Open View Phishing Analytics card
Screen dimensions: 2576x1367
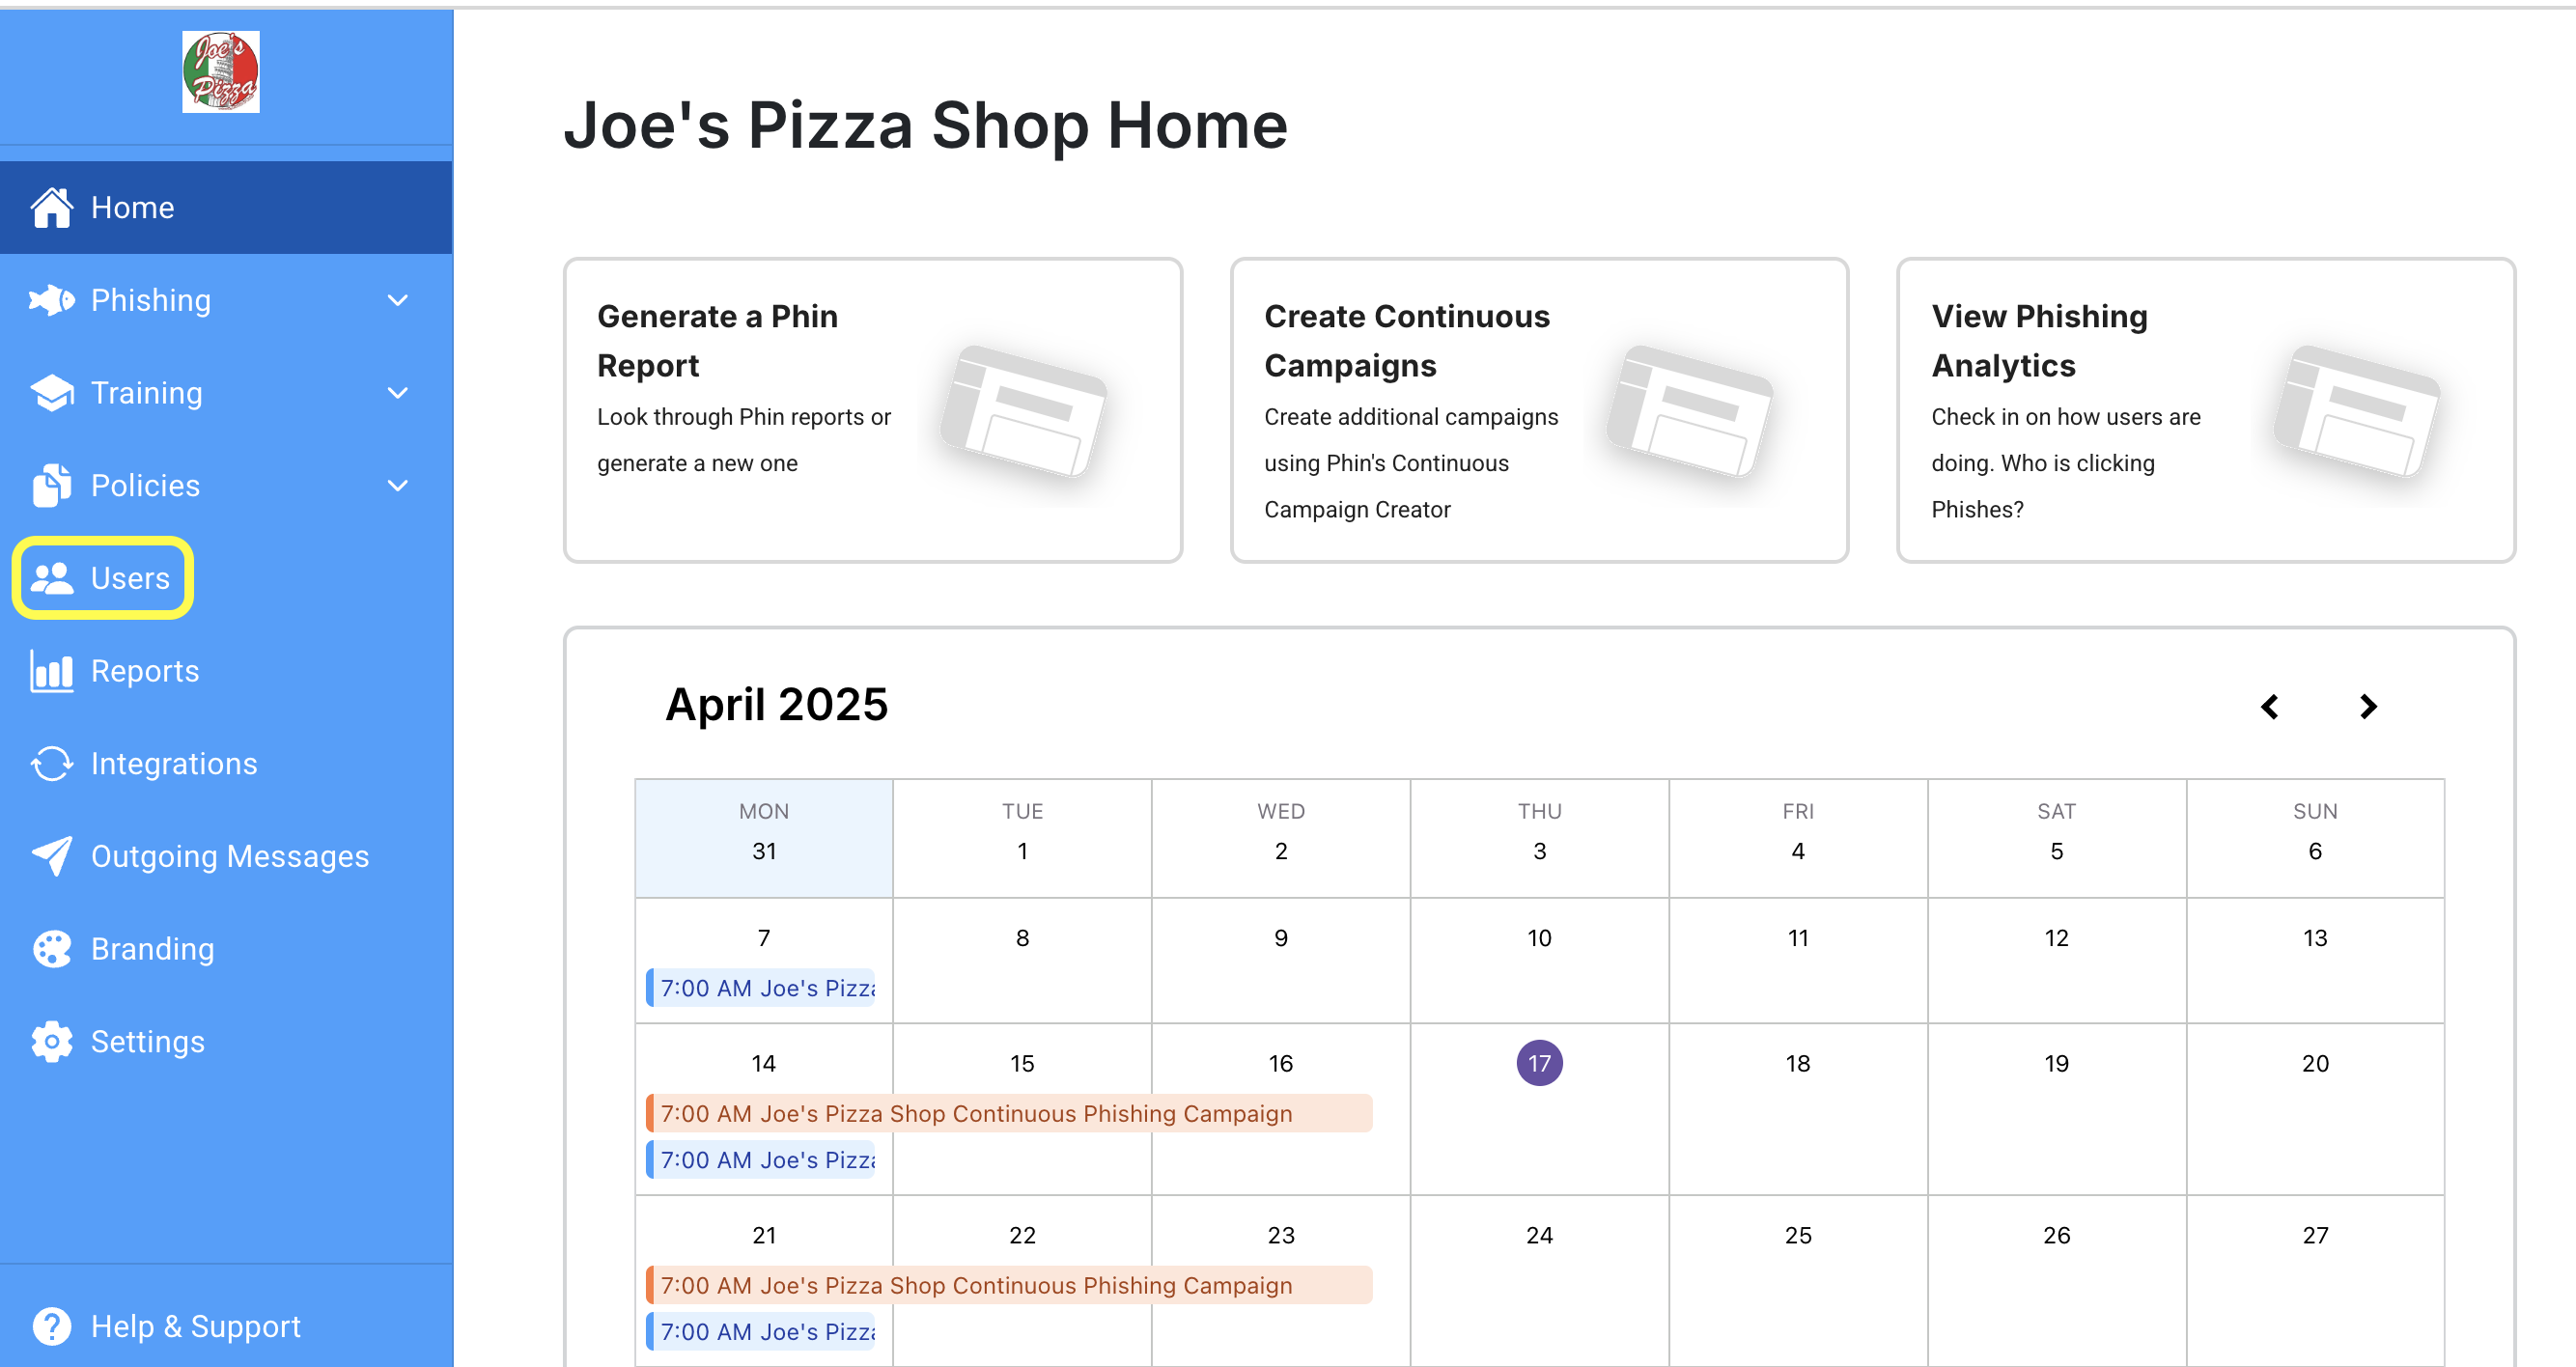(x=2206, y=410)
